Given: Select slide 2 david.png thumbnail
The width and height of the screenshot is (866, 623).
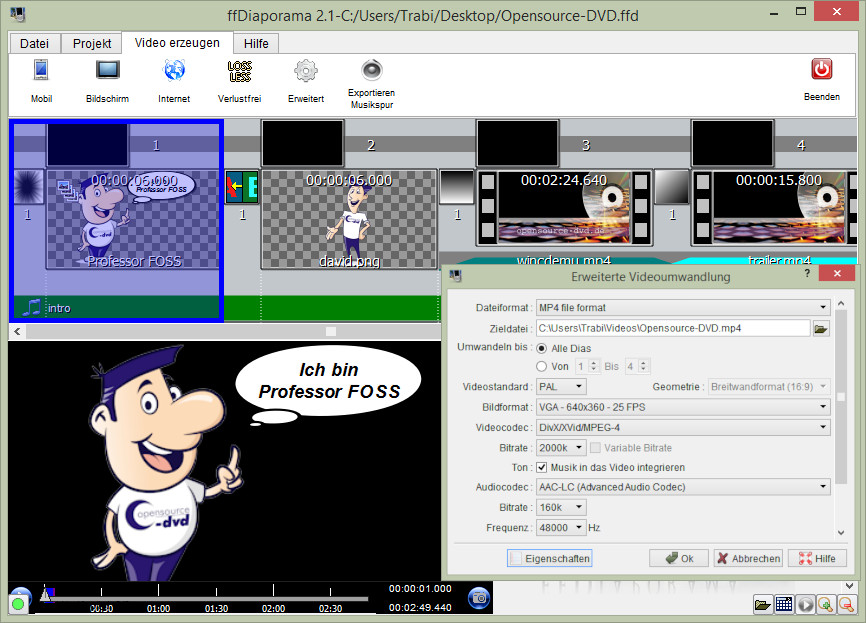Looking at the screenshot, I should point(348,219).
